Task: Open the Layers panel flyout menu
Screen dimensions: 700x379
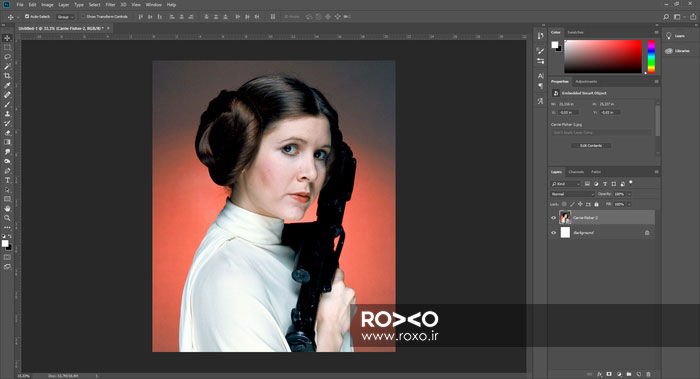Action: [656, 172]
